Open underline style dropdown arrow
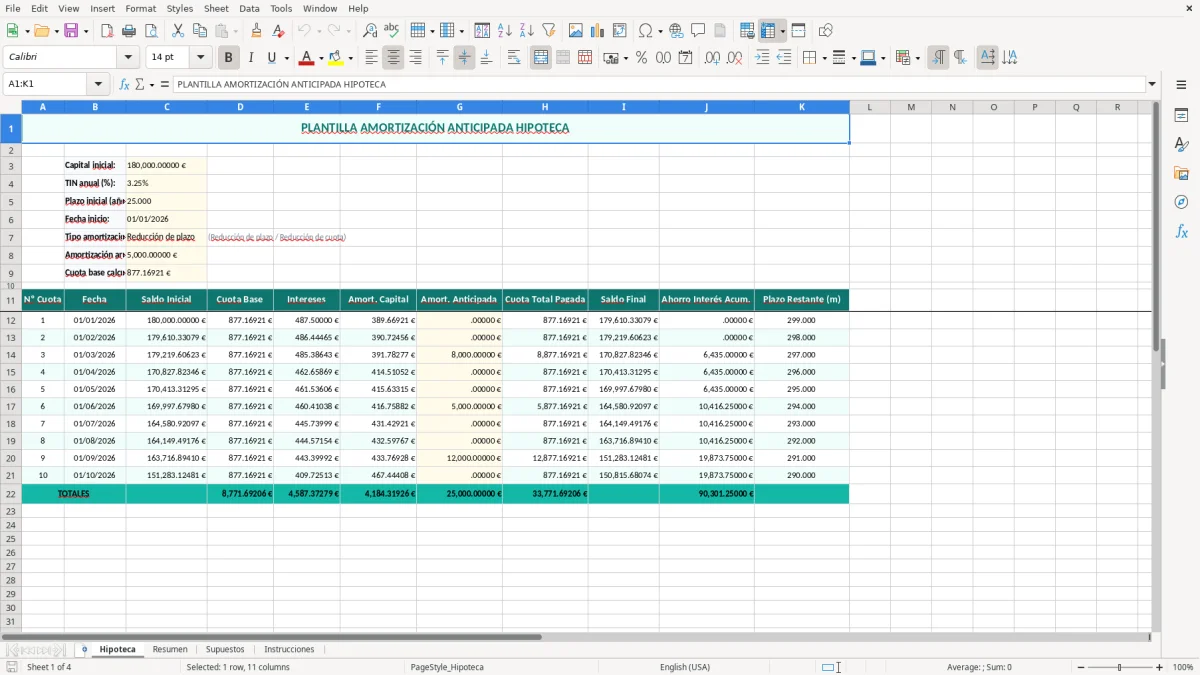The width and height of the screenshot is (1200, 675). tap(286, 58)
